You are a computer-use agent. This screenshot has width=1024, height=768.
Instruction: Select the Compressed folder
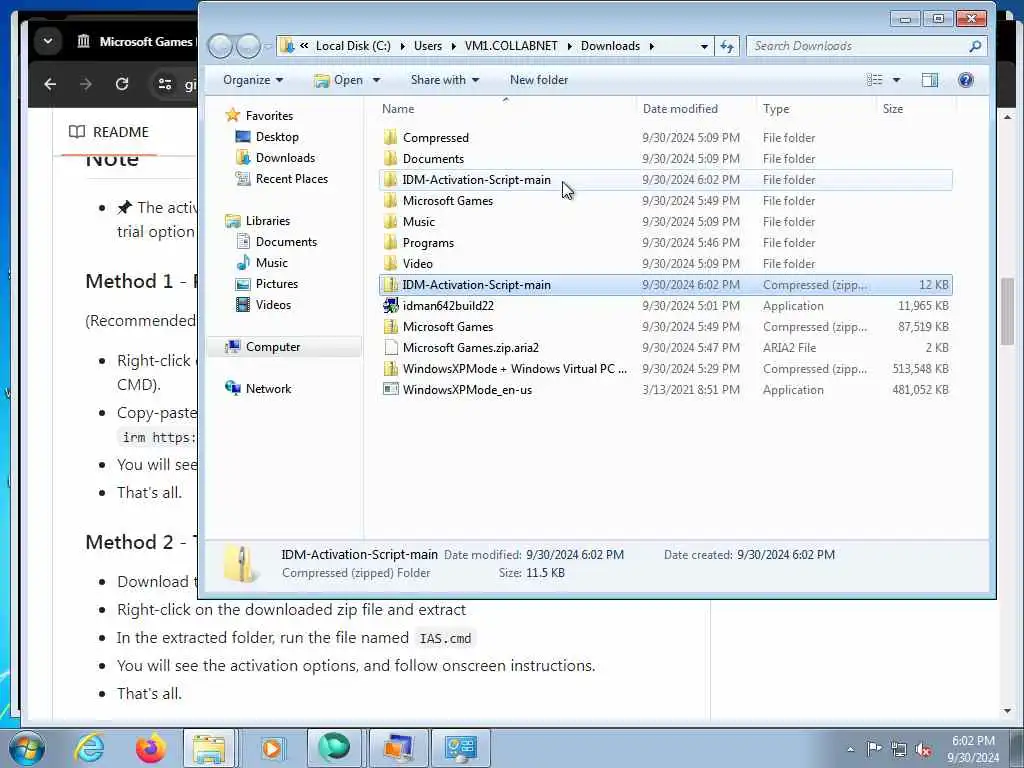pyautogui.click(x=665, y=138)
